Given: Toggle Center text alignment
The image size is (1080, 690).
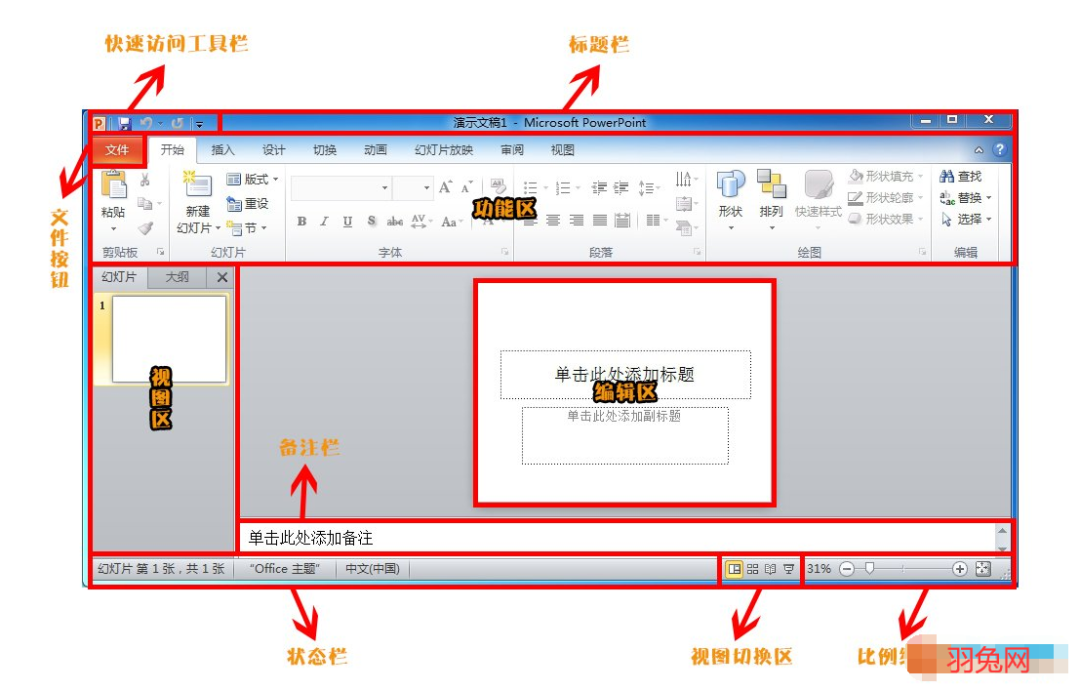Looking at the screenshot, I should (x=553, y=220).
